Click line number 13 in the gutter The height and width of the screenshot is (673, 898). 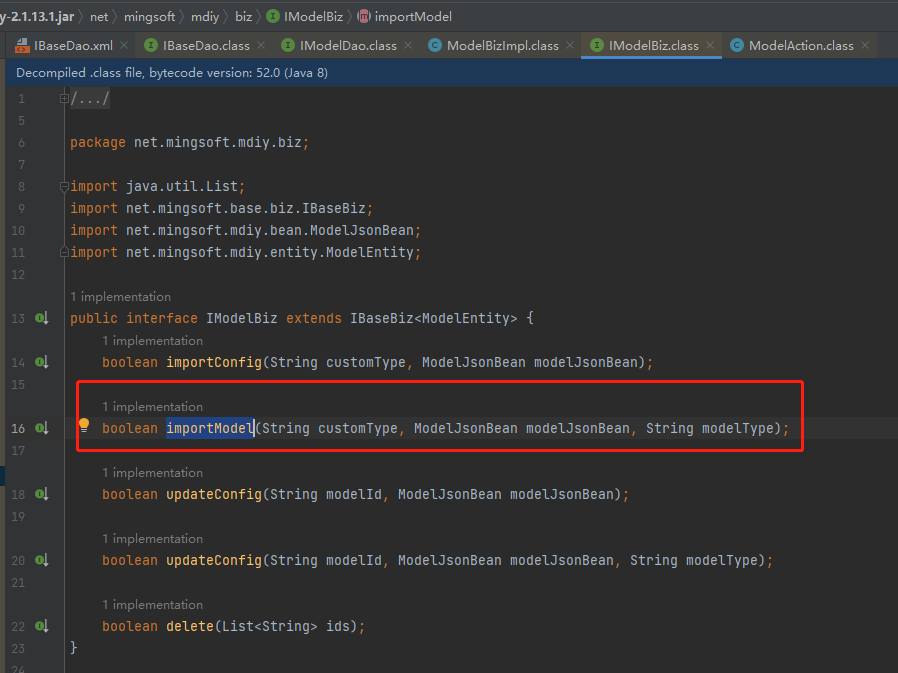click(x=18, y=318)
